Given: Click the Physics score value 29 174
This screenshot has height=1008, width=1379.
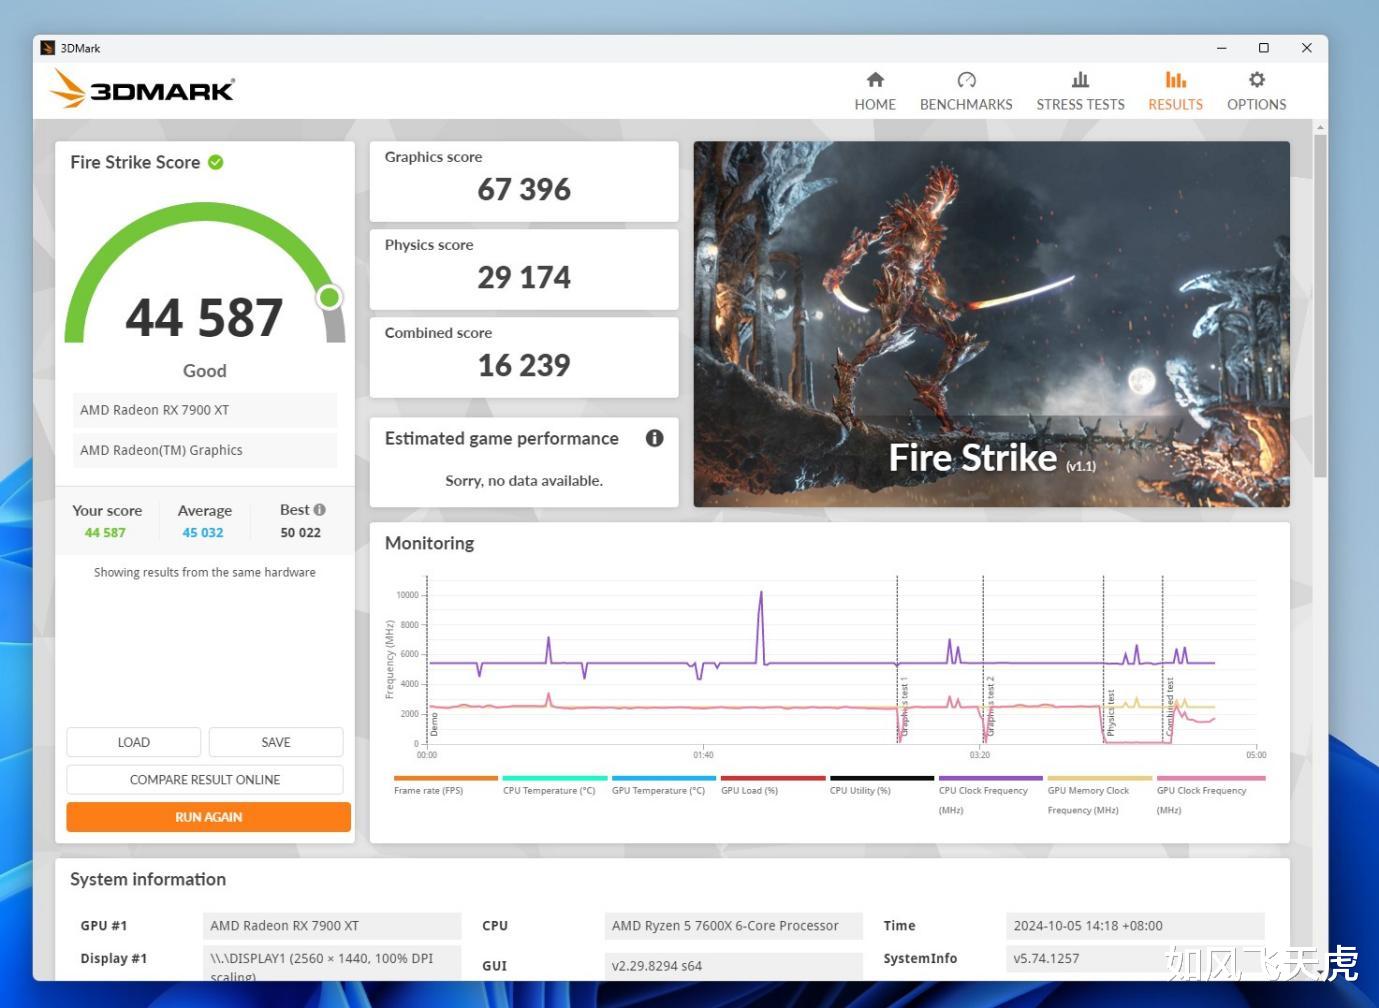Looking at the screenshot, I should coord(524,277).
